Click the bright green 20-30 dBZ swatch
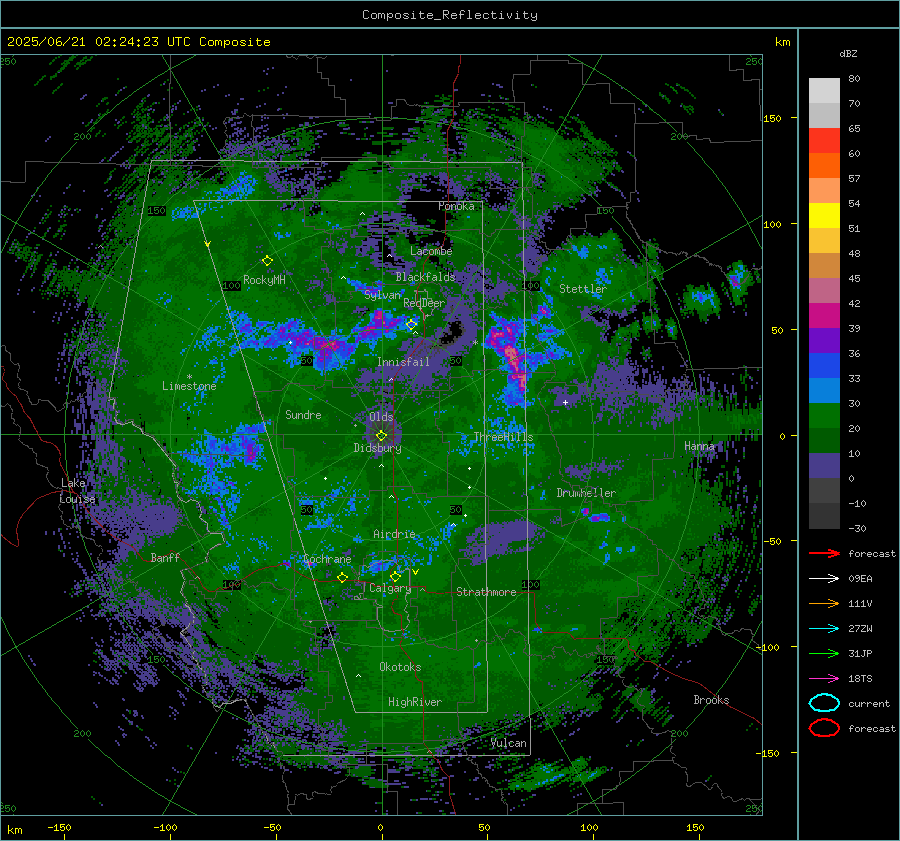900x841 pixels. [824, 416]
